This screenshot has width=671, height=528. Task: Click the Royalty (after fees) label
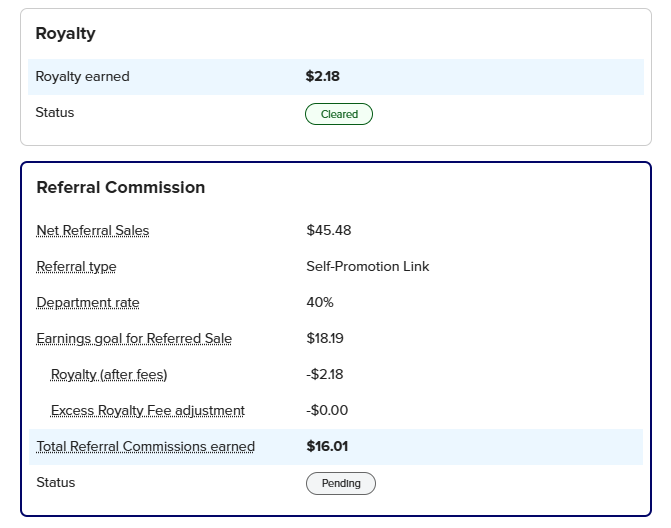pyautogui.click(x=109, y=374)
